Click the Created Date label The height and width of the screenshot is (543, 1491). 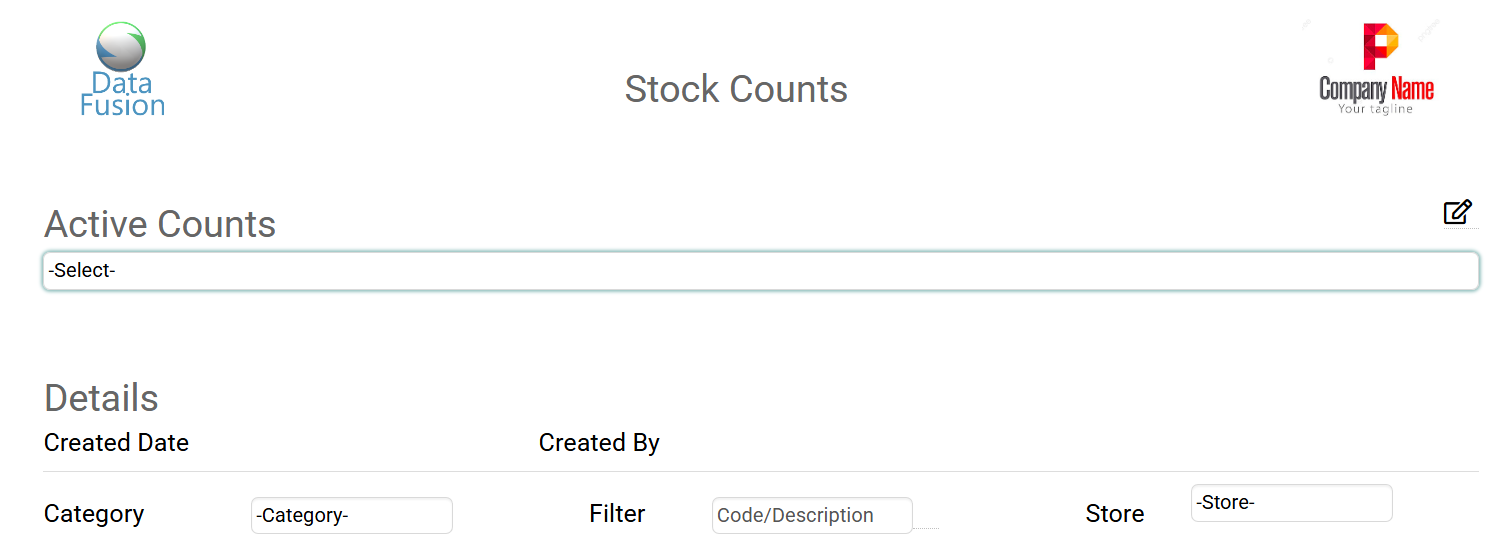pyautogui.click(x=116, y=443)
